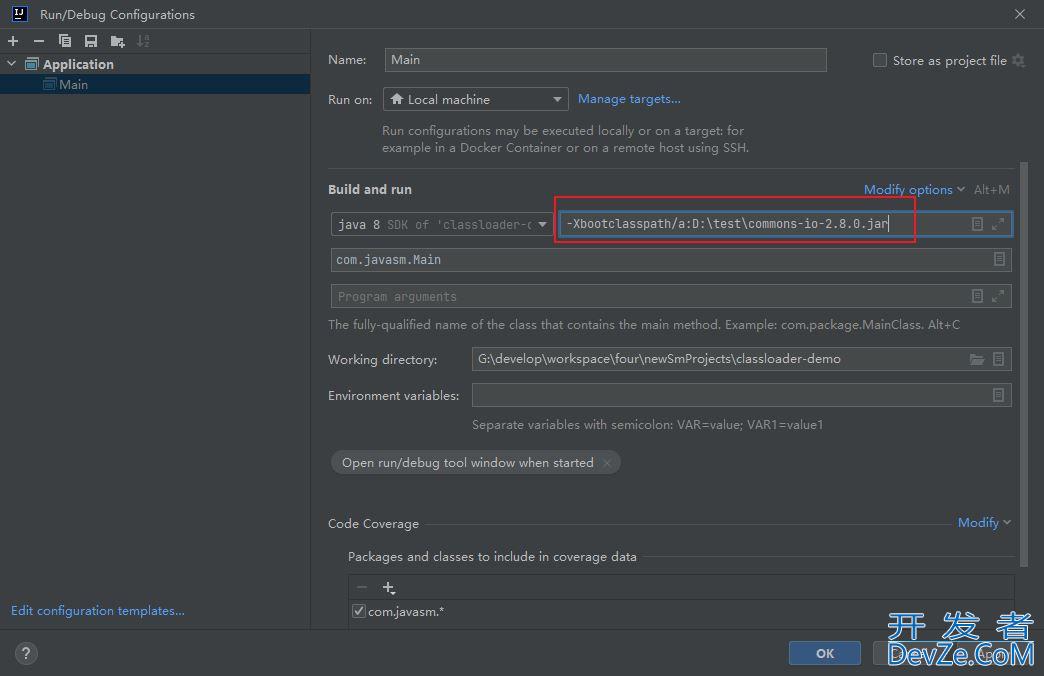The height and width of the screenshot is (676, 1044).
Task: Open the java 8 SDK dropdown
Action: pos(441,224)
